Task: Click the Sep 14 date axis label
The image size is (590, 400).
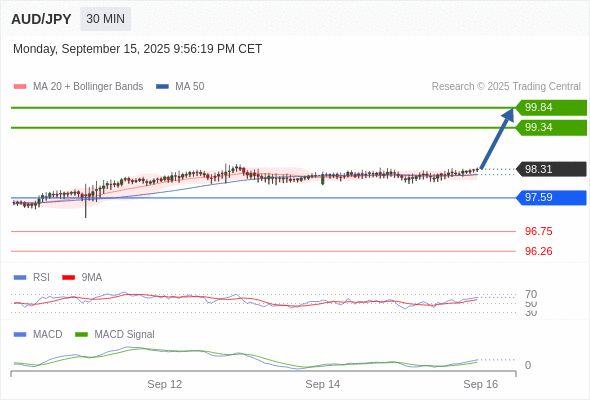Action: tap(322, 384)
